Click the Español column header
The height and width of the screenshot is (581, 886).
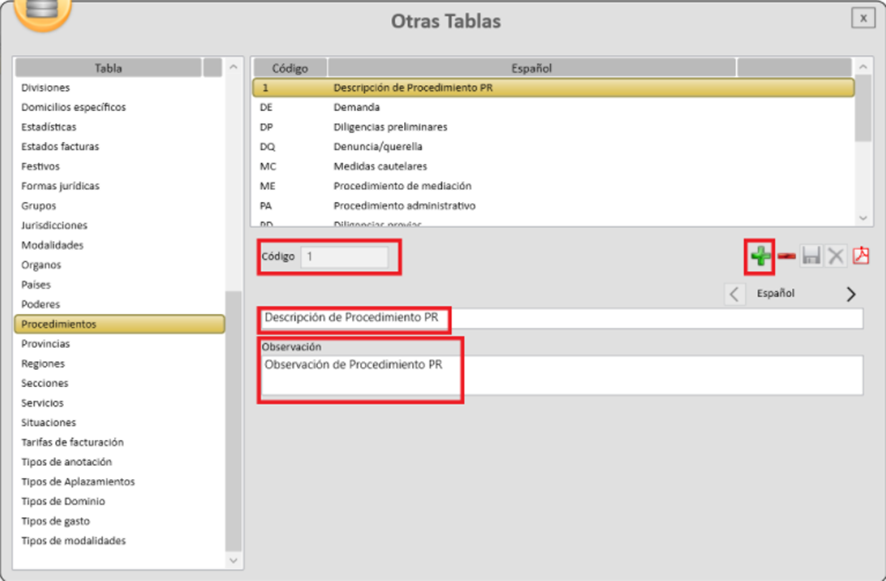[532, 68]
